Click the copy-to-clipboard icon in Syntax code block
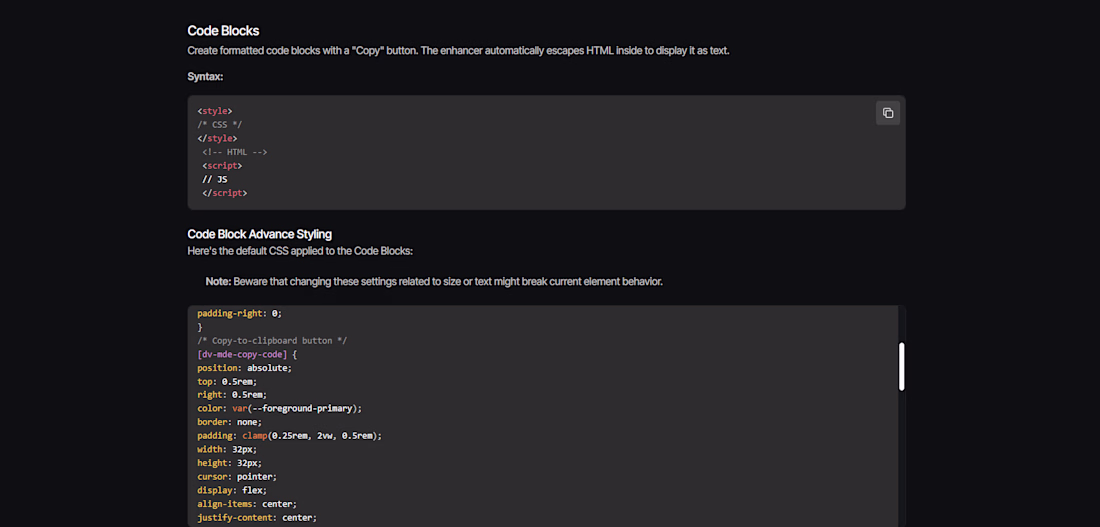Screen dimensions: 1100x527 [x=887, y=113]
